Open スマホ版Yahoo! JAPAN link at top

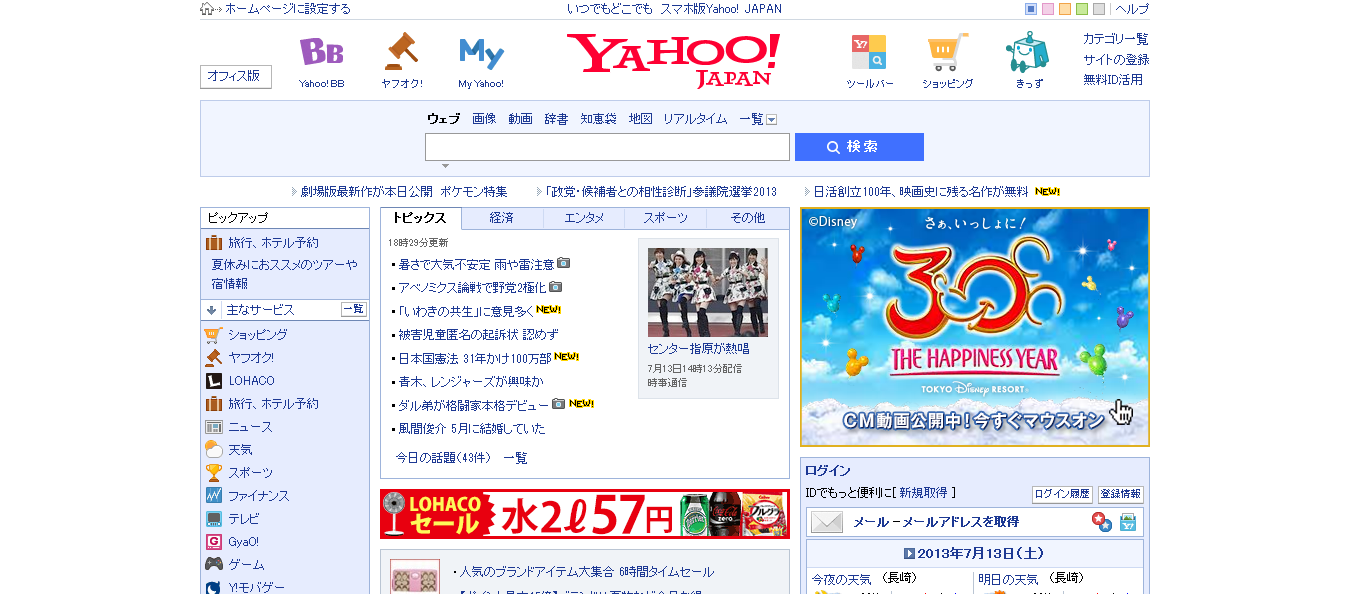click(x=721, y=9)
